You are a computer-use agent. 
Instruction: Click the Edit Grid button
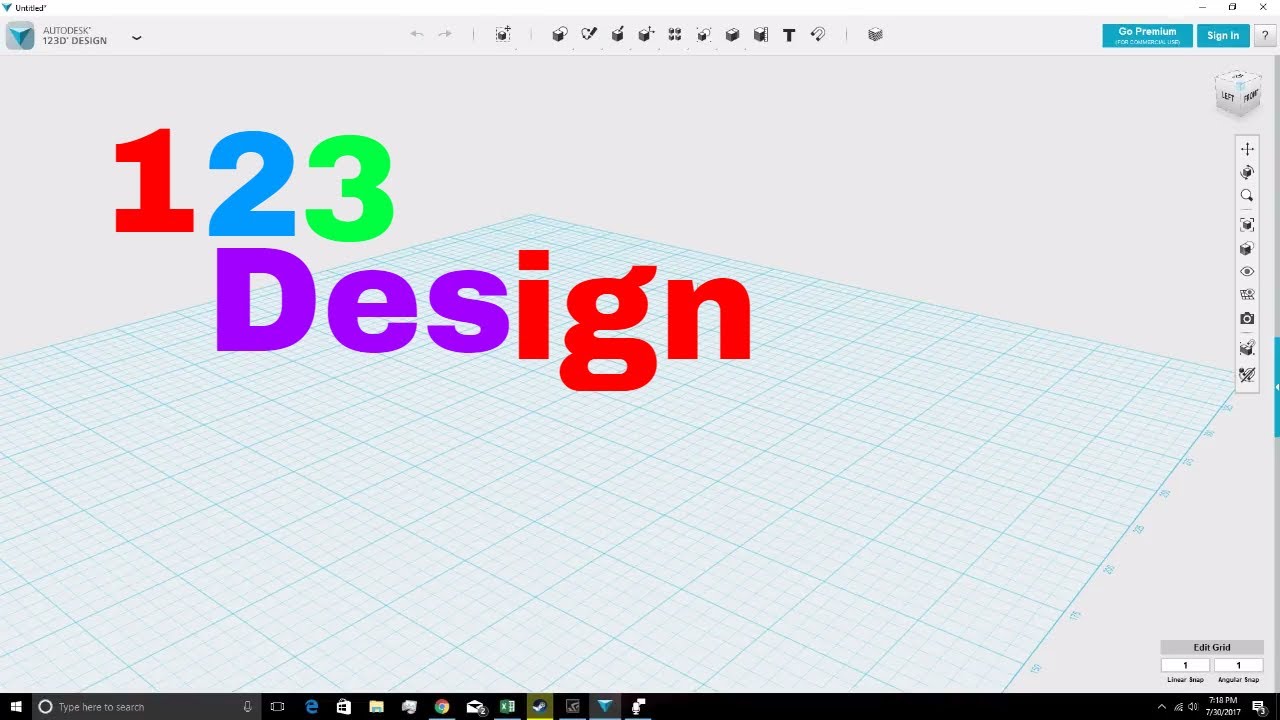point(1212,647)
